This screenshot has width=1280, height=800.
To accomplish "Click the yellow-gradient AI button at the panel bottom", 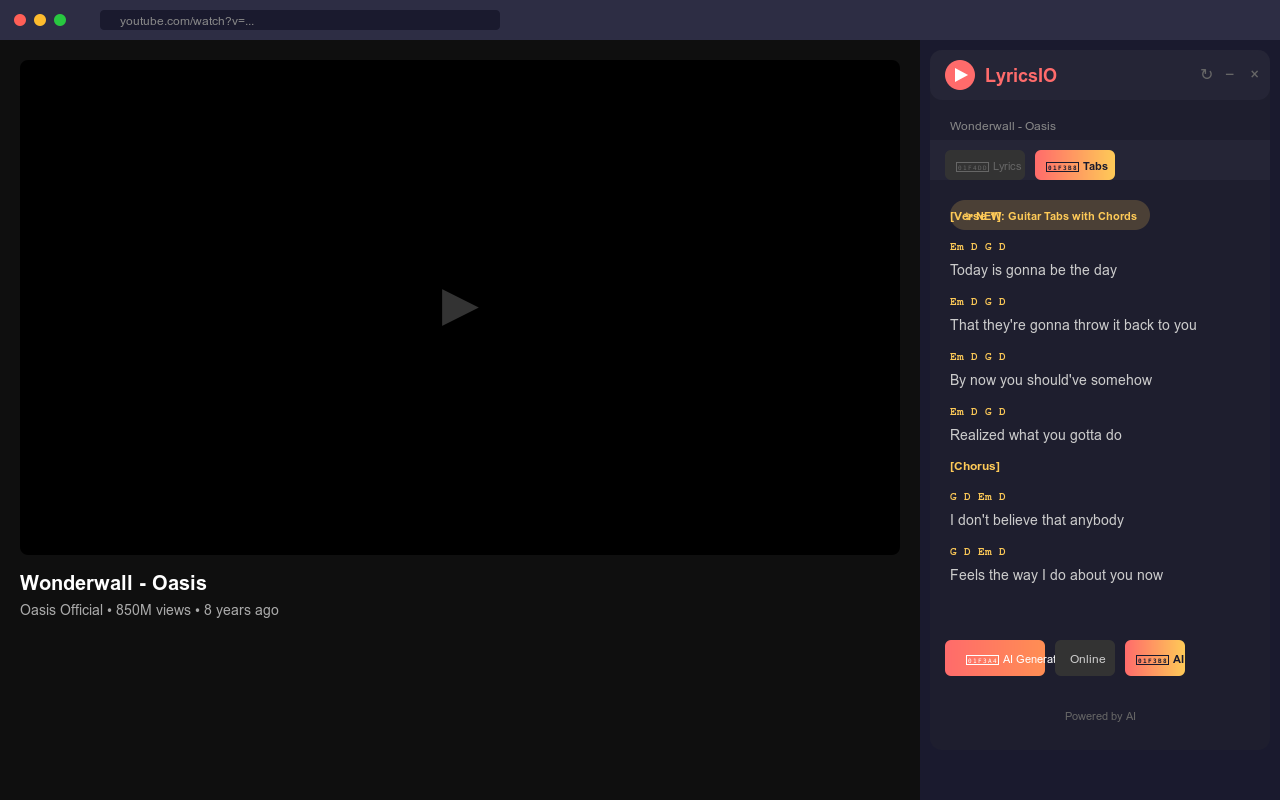I will [1155, 658].
